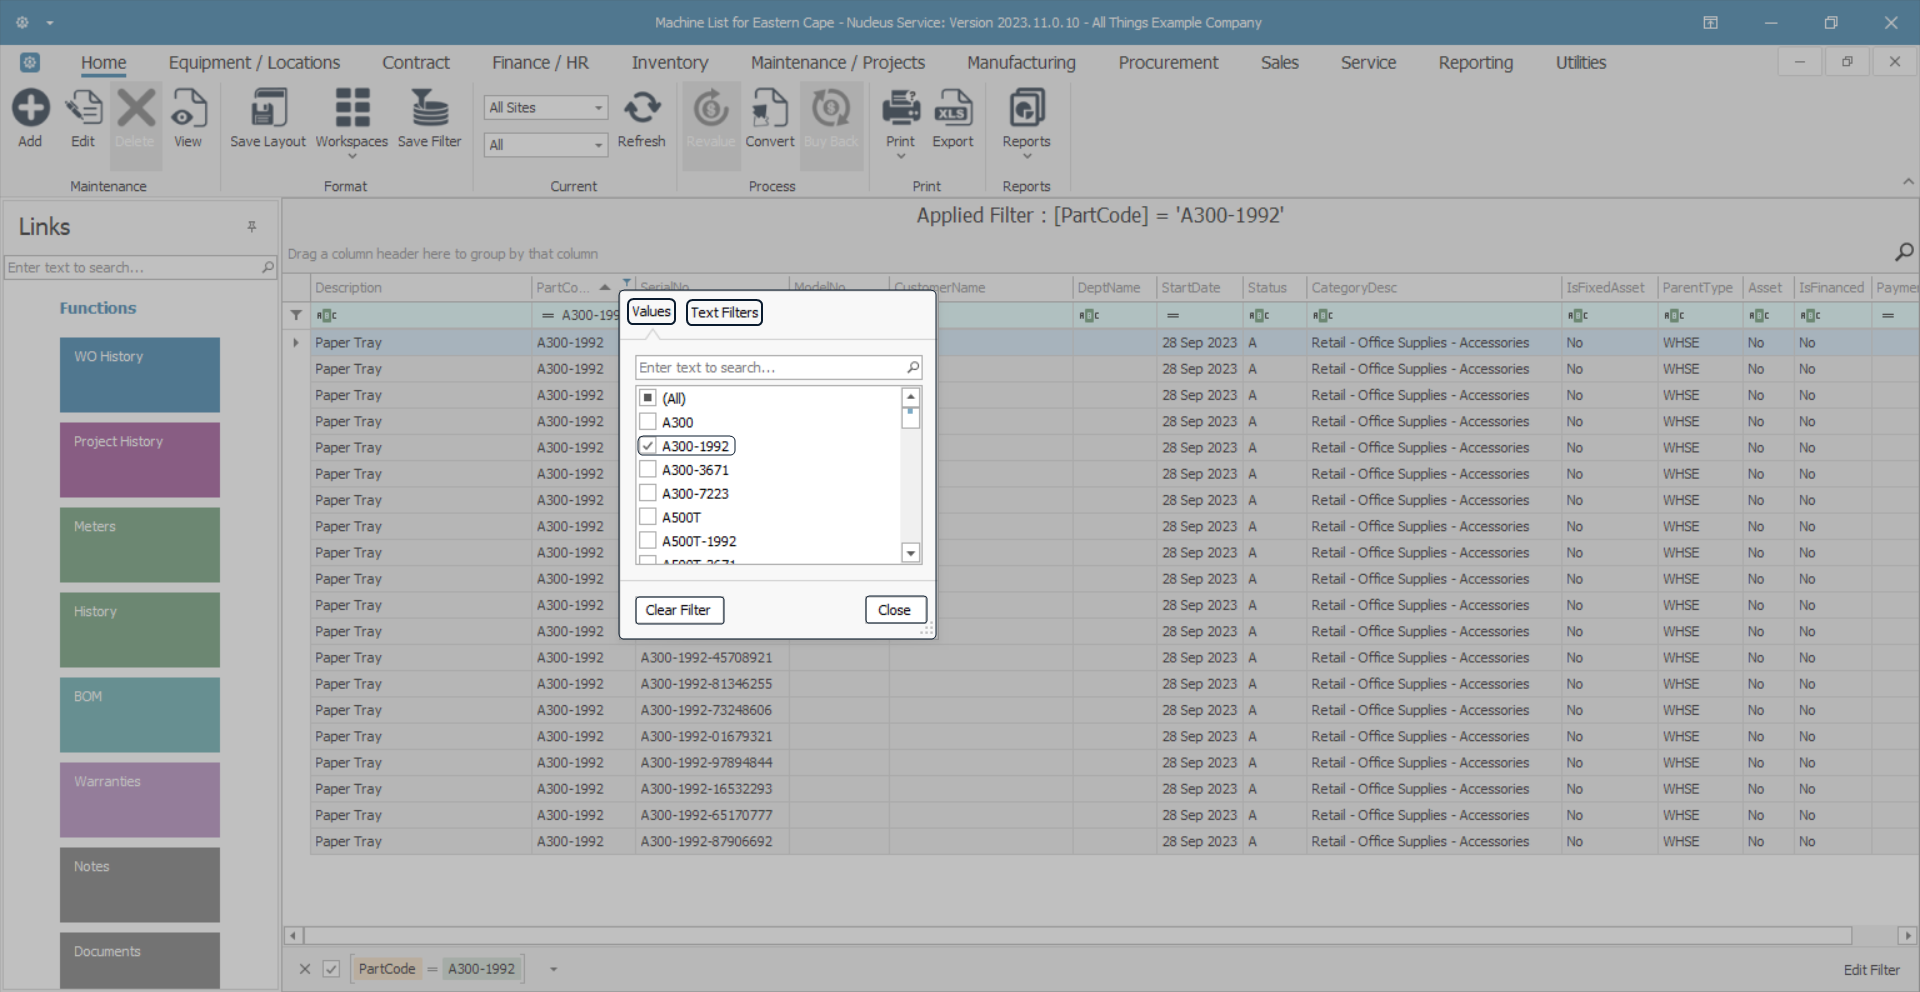Open the Inventory ribbon tab

pyautogui.click(x=669, y=63)
